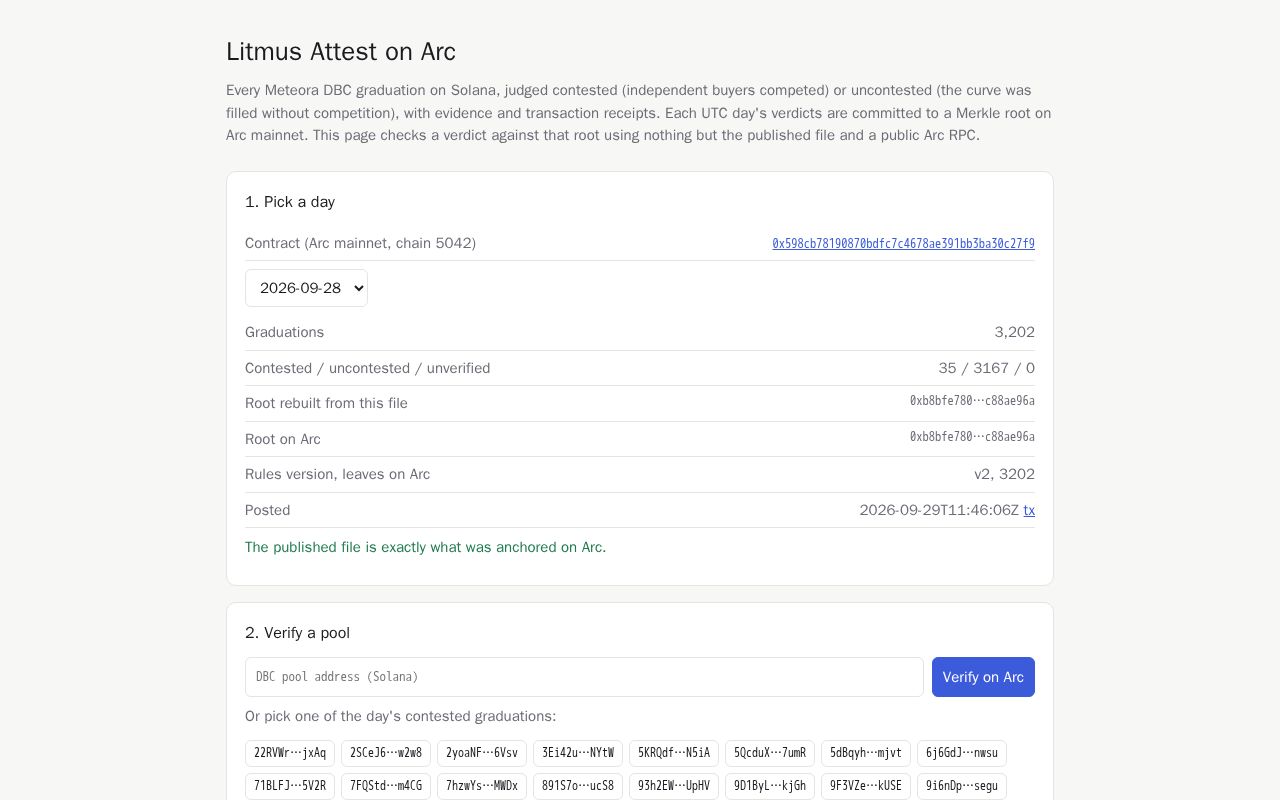
Task: Click the 'Rules version, leaves on Arc' label
Action: pyautogui.click(x=337, y=474)
